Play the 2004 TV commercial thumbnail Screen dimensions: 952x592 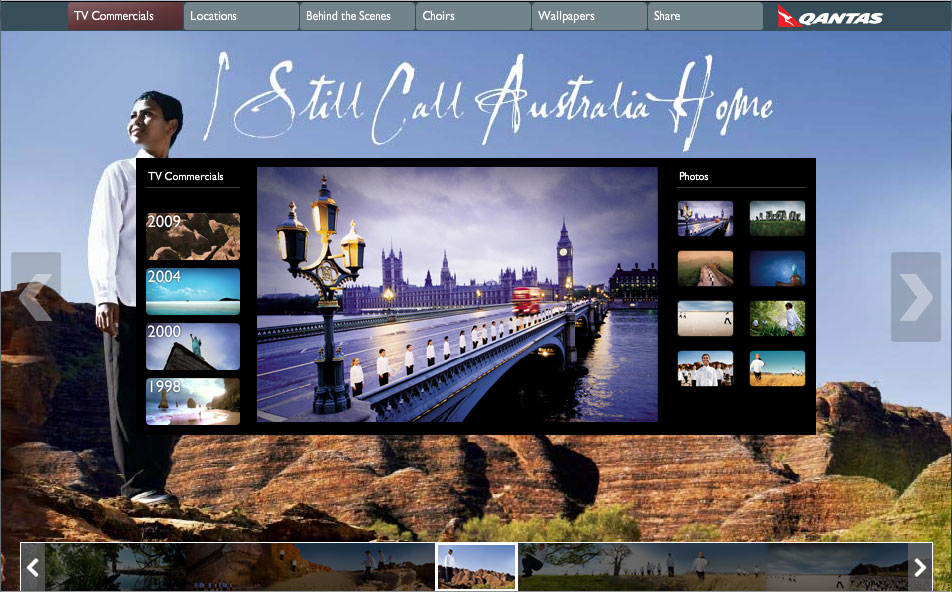[193, 291]
